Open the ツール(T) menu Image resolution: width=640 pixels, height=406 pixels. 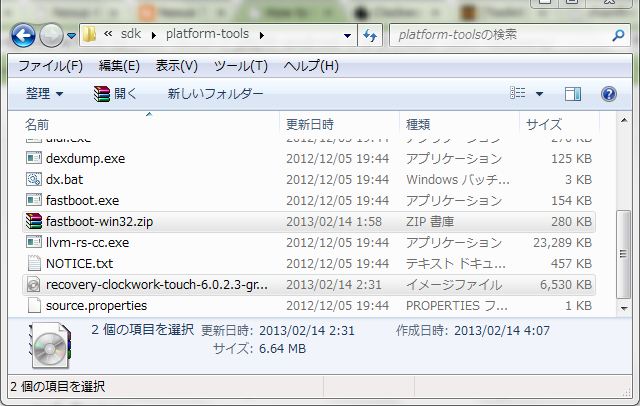(x=241, y=66)
